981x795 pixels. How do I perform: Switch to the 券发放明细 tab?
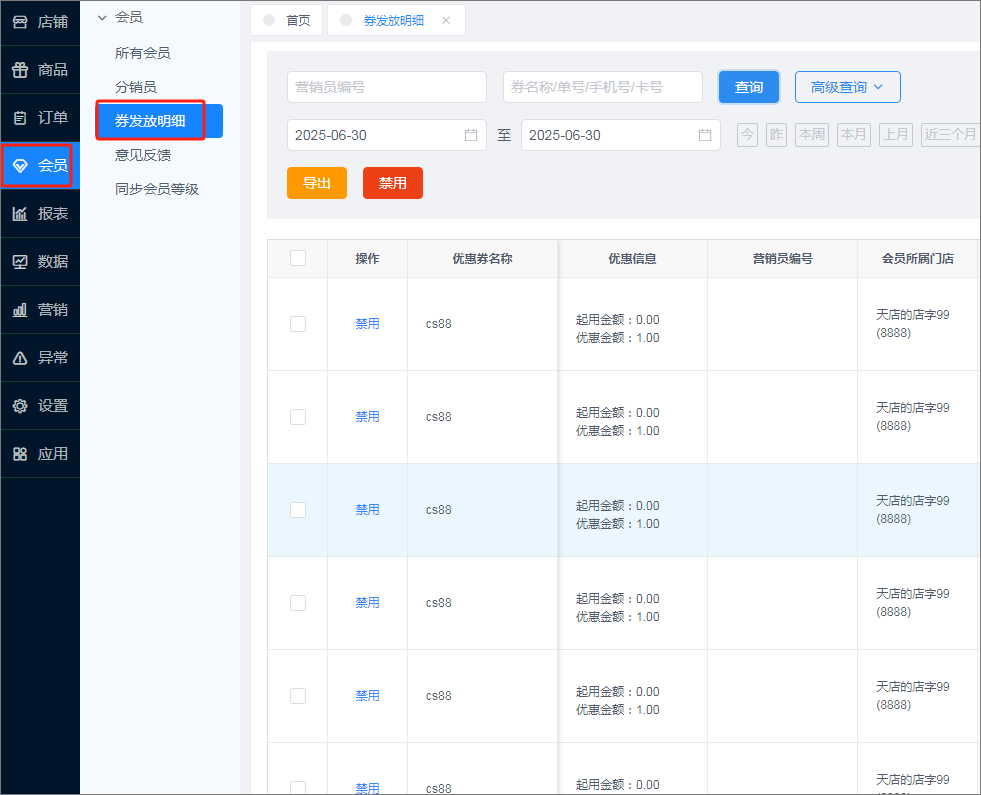pos(394,21)
